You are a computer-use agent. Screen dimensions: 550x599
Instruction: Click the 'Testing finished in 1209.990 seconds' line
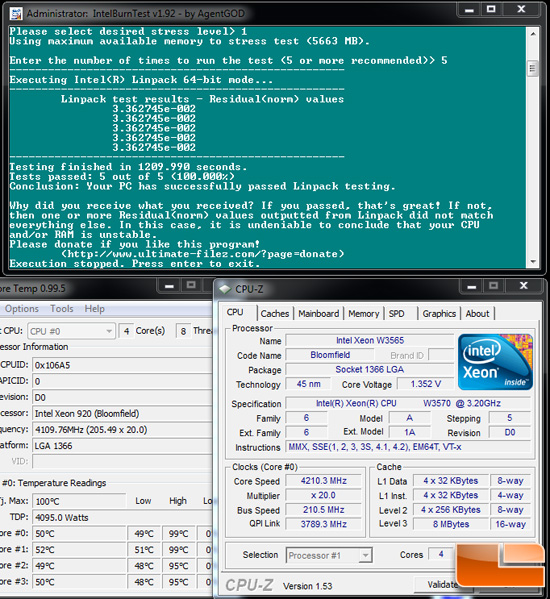[128, 167]
